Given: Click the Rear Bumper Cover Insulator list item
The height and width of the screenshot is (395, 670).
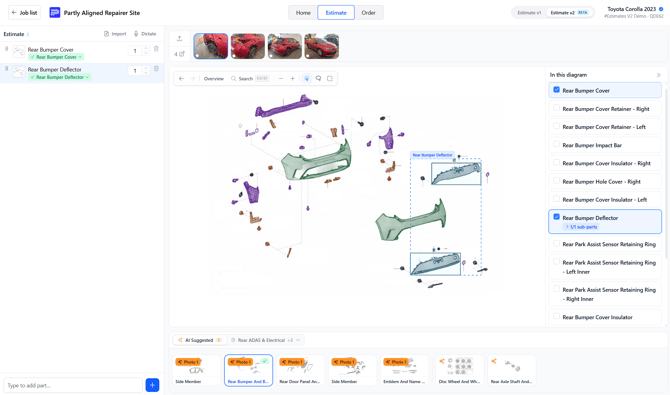Looking at the screenshot, I should tap(605, 317).
